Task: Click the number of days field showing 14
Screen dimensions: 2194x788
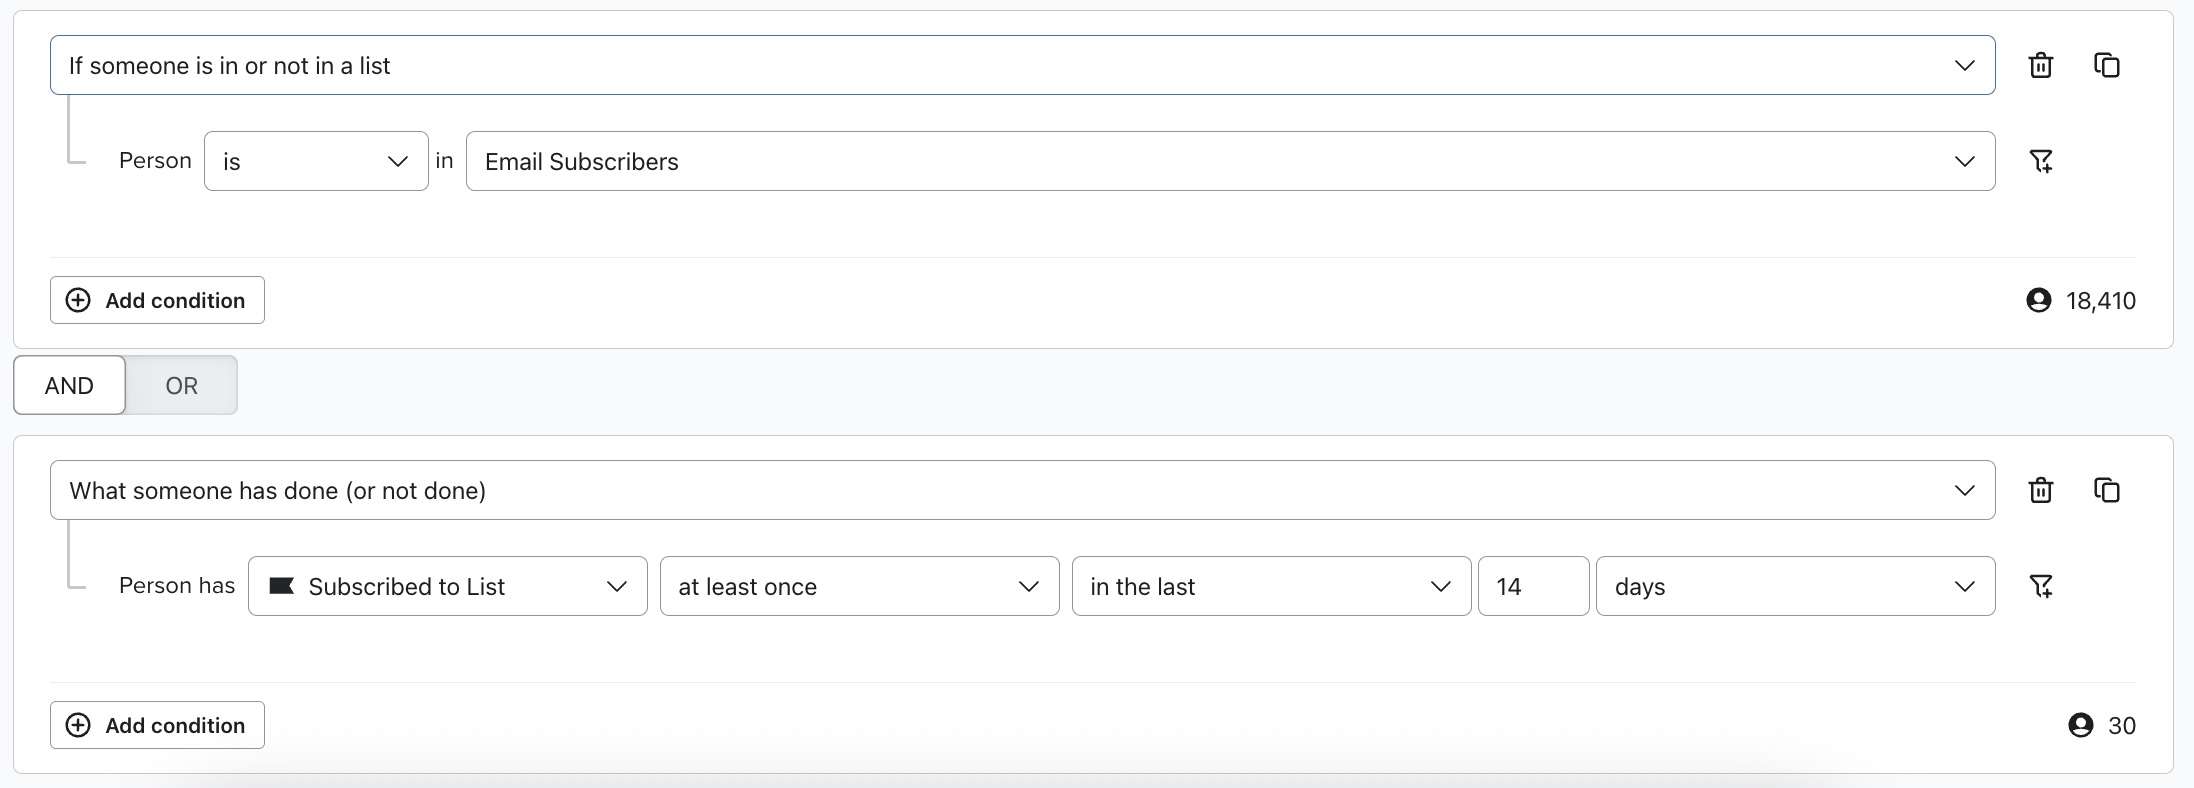Action: pyautogui.click(x=1533, y=586)
